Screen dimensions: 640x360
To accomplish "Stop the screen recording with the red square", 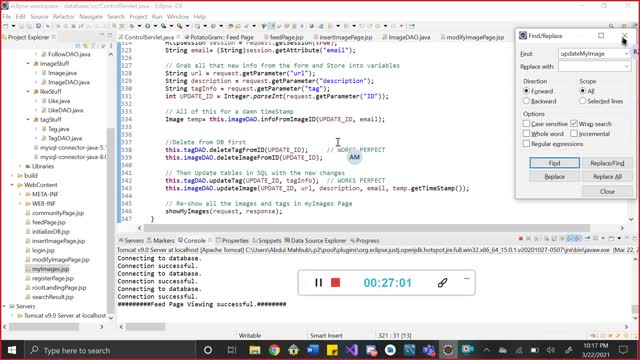I will [x=336, y=282].
